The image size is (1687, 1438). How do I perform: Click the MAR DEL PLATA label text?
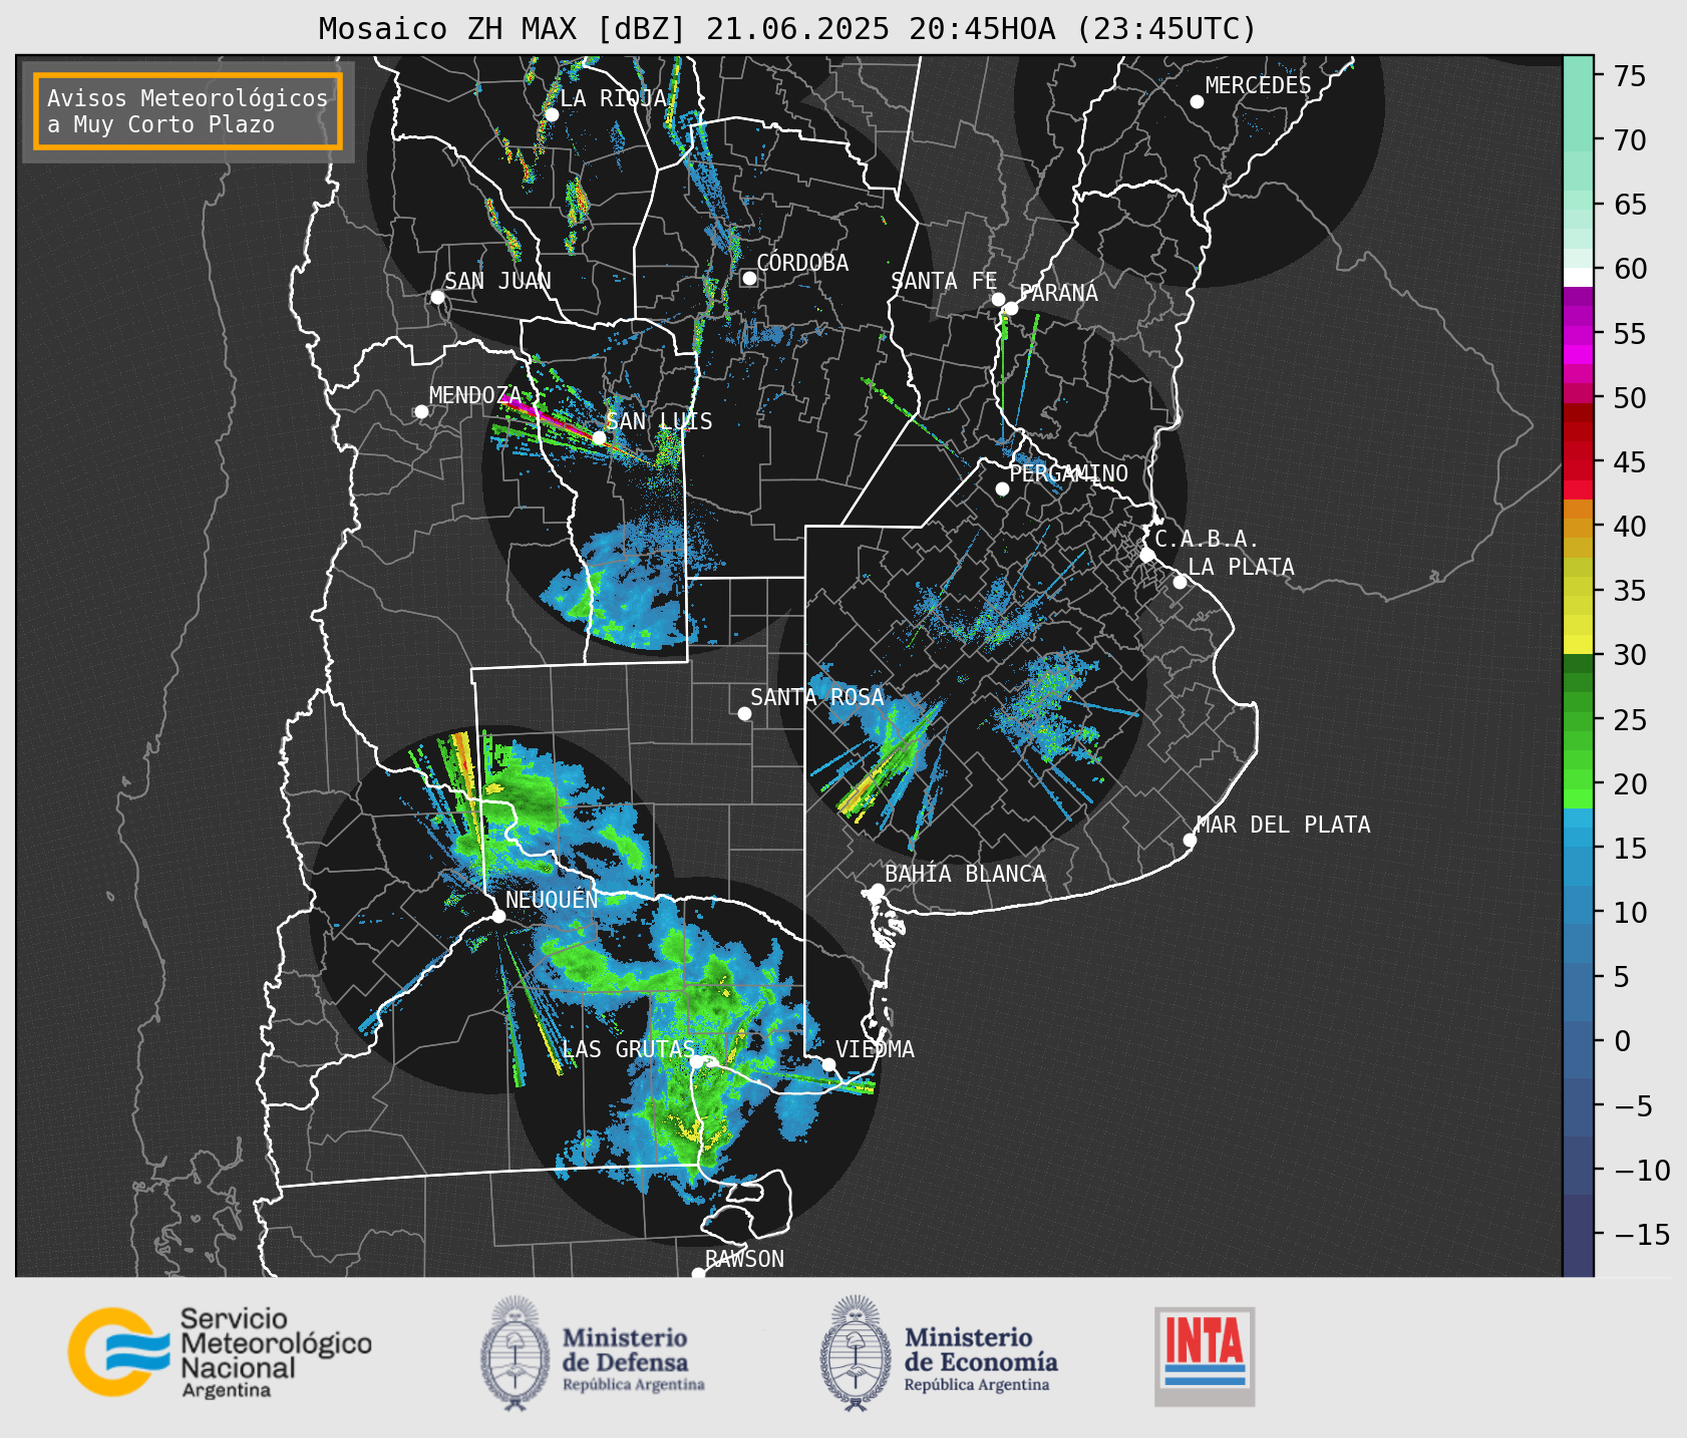pos(1283,825)
